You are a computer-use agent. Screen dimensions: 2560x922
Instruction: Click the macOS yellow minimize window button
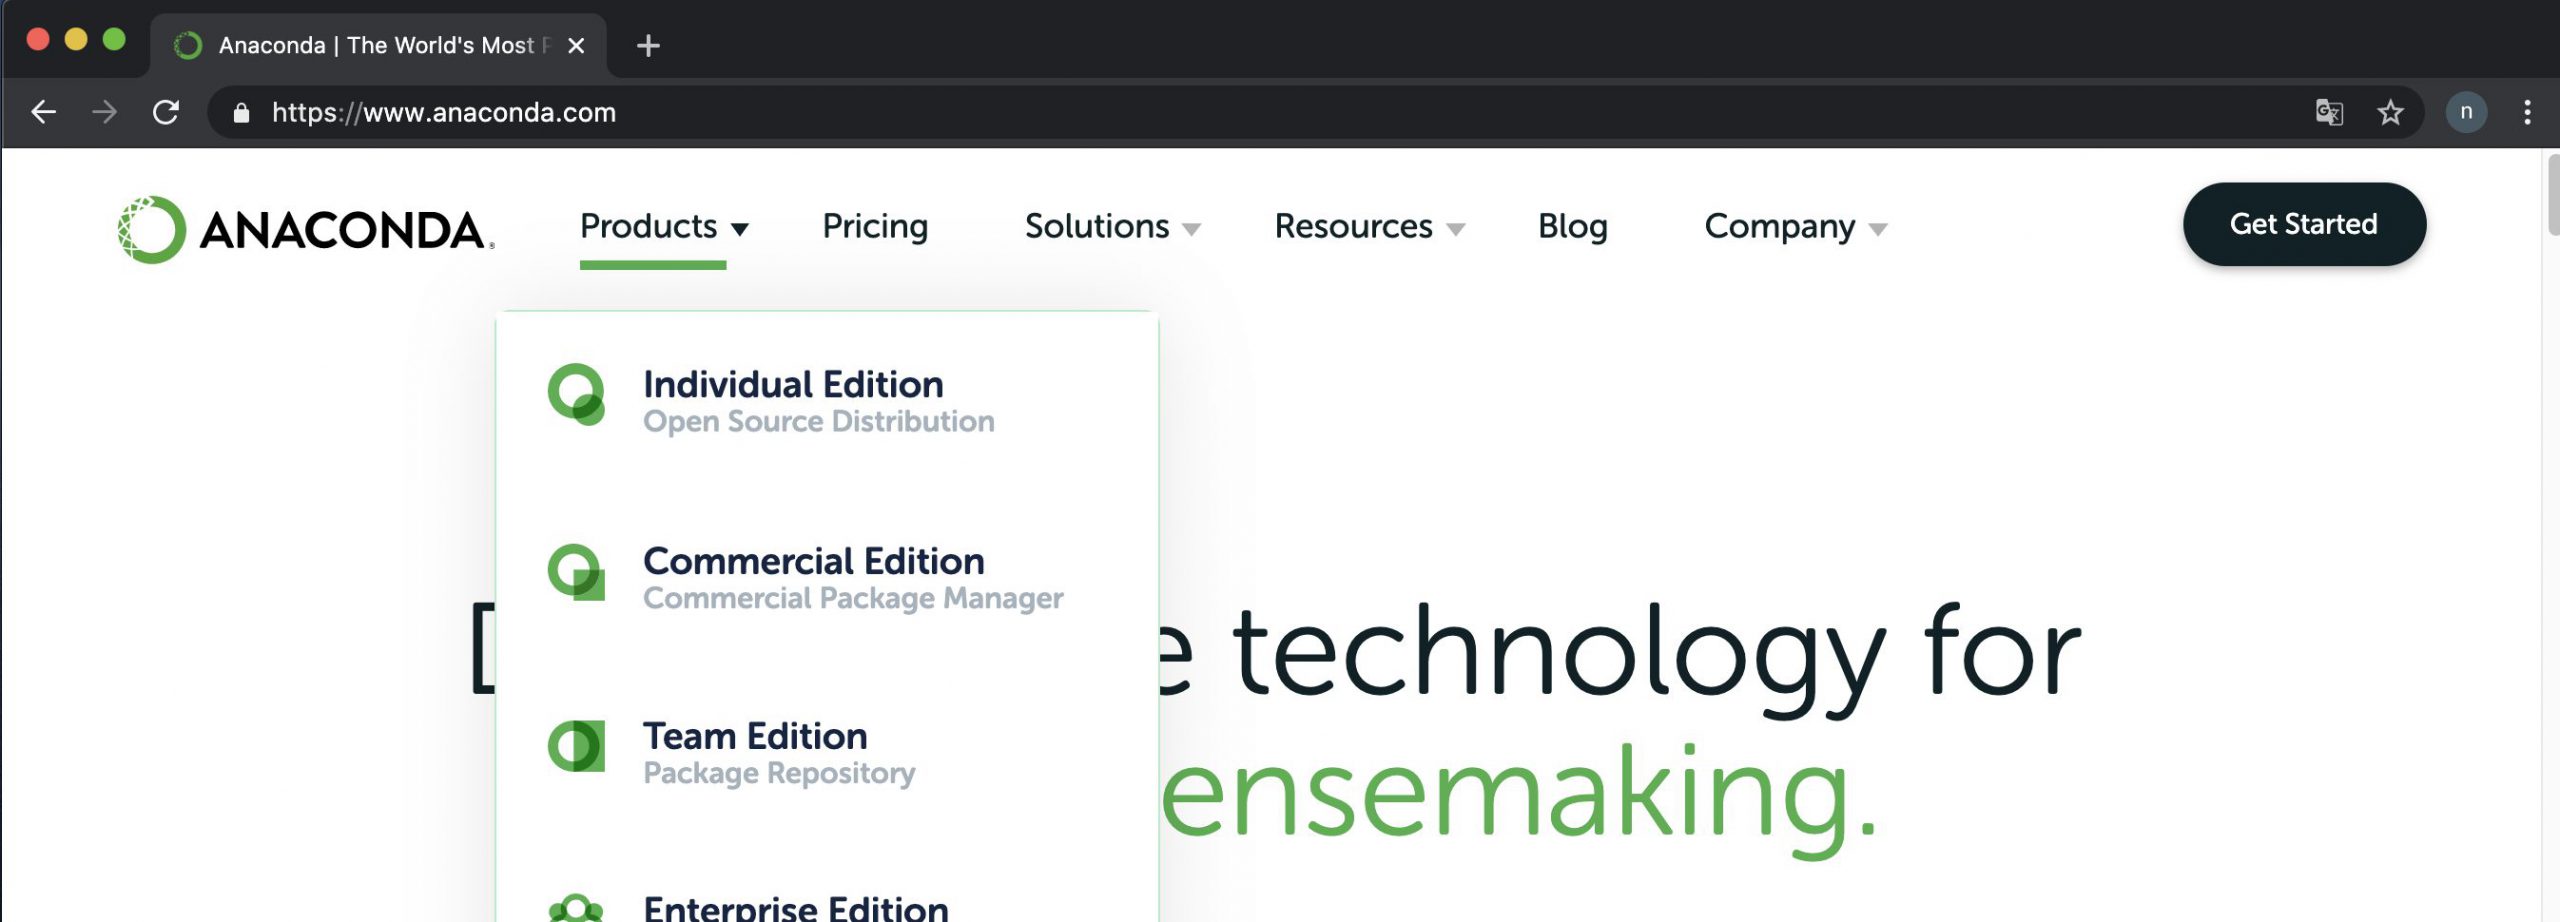[76, 39]
